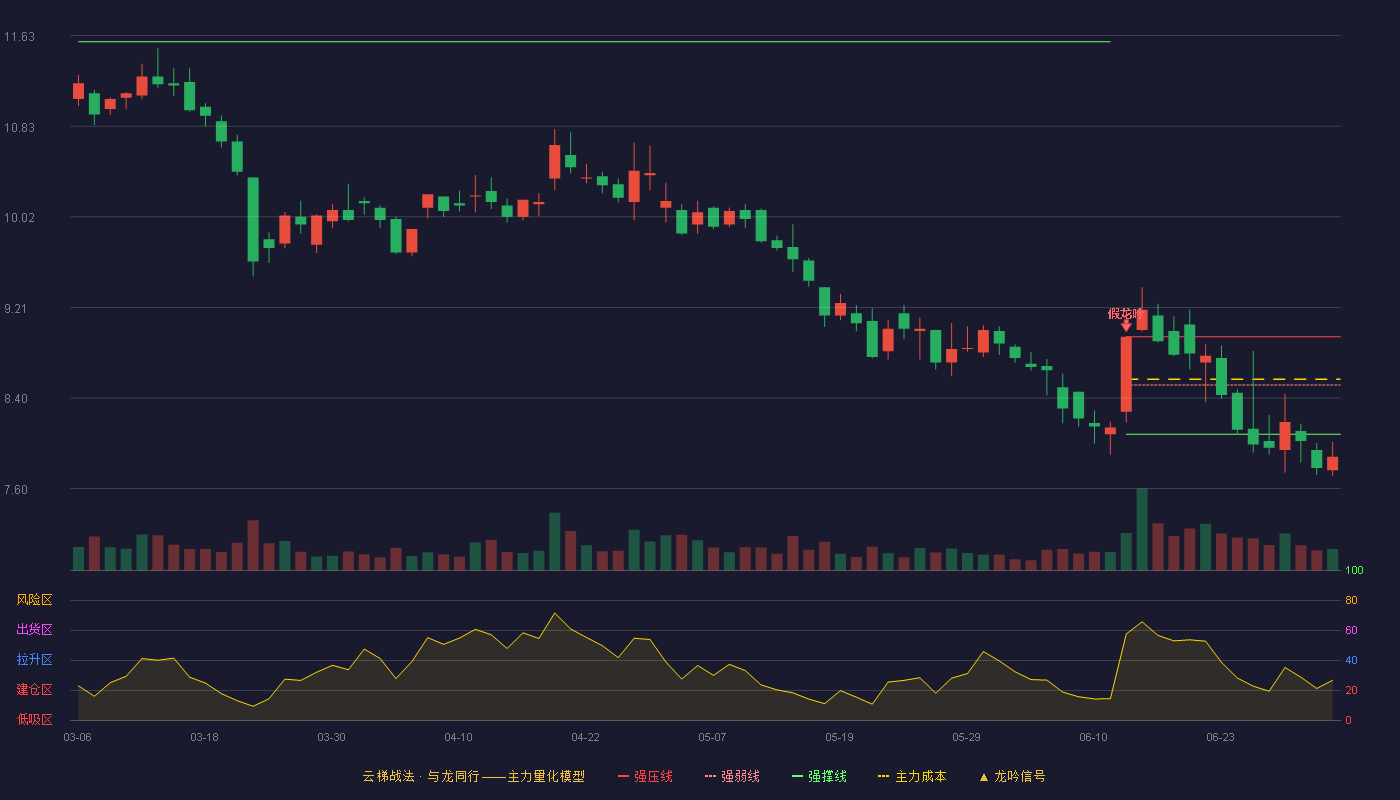Image resolution: width=1400 pixels, height=800 pixels.
Task: Click the 建仓区 zone label
Action: (x=34, y=690)
